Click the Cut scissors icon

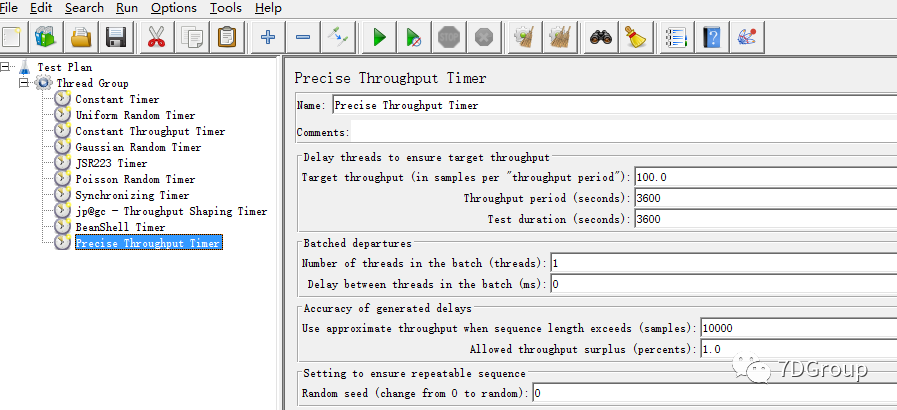(x=156, y=38)
